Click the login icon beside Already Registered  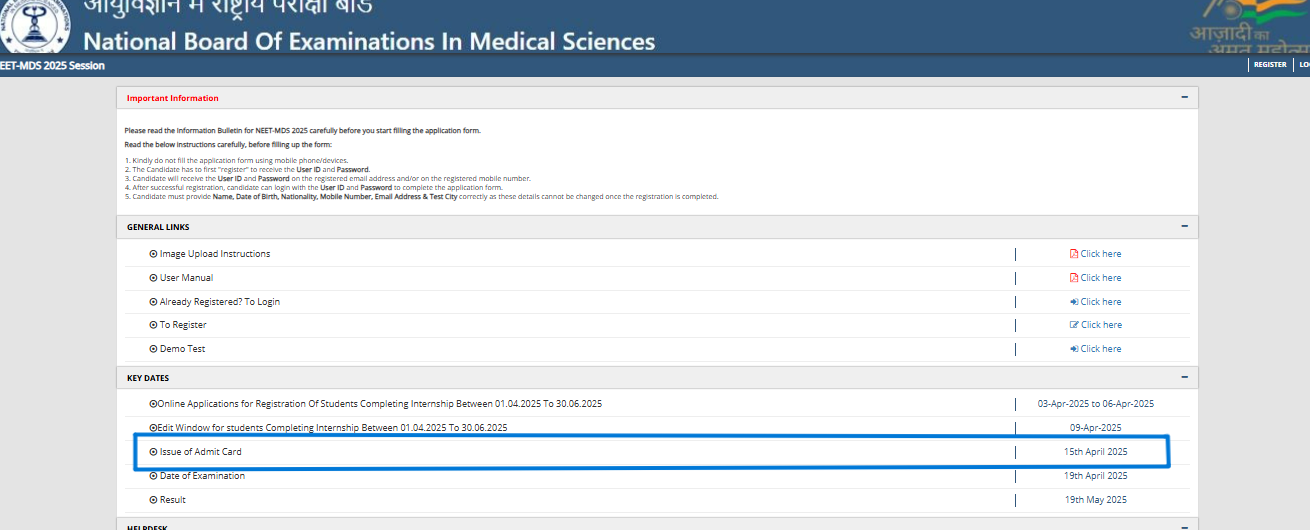[1074, 302]
